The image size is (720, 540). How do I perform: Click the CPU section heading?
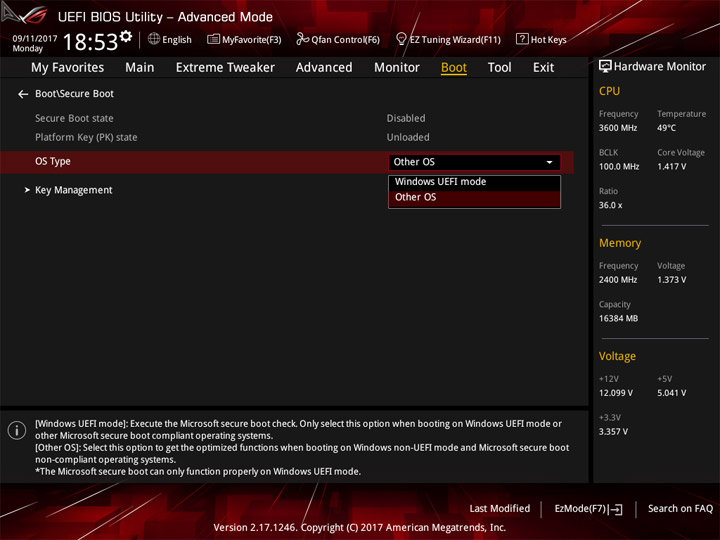click(609, 91)
